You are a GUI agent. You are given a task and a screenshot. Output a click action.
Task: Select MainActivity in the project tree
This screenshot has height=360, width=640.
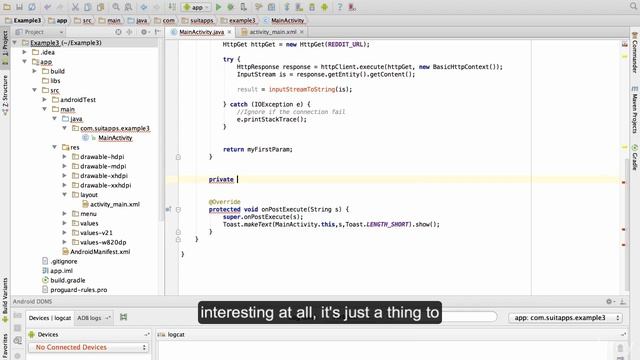pos(115,138)
